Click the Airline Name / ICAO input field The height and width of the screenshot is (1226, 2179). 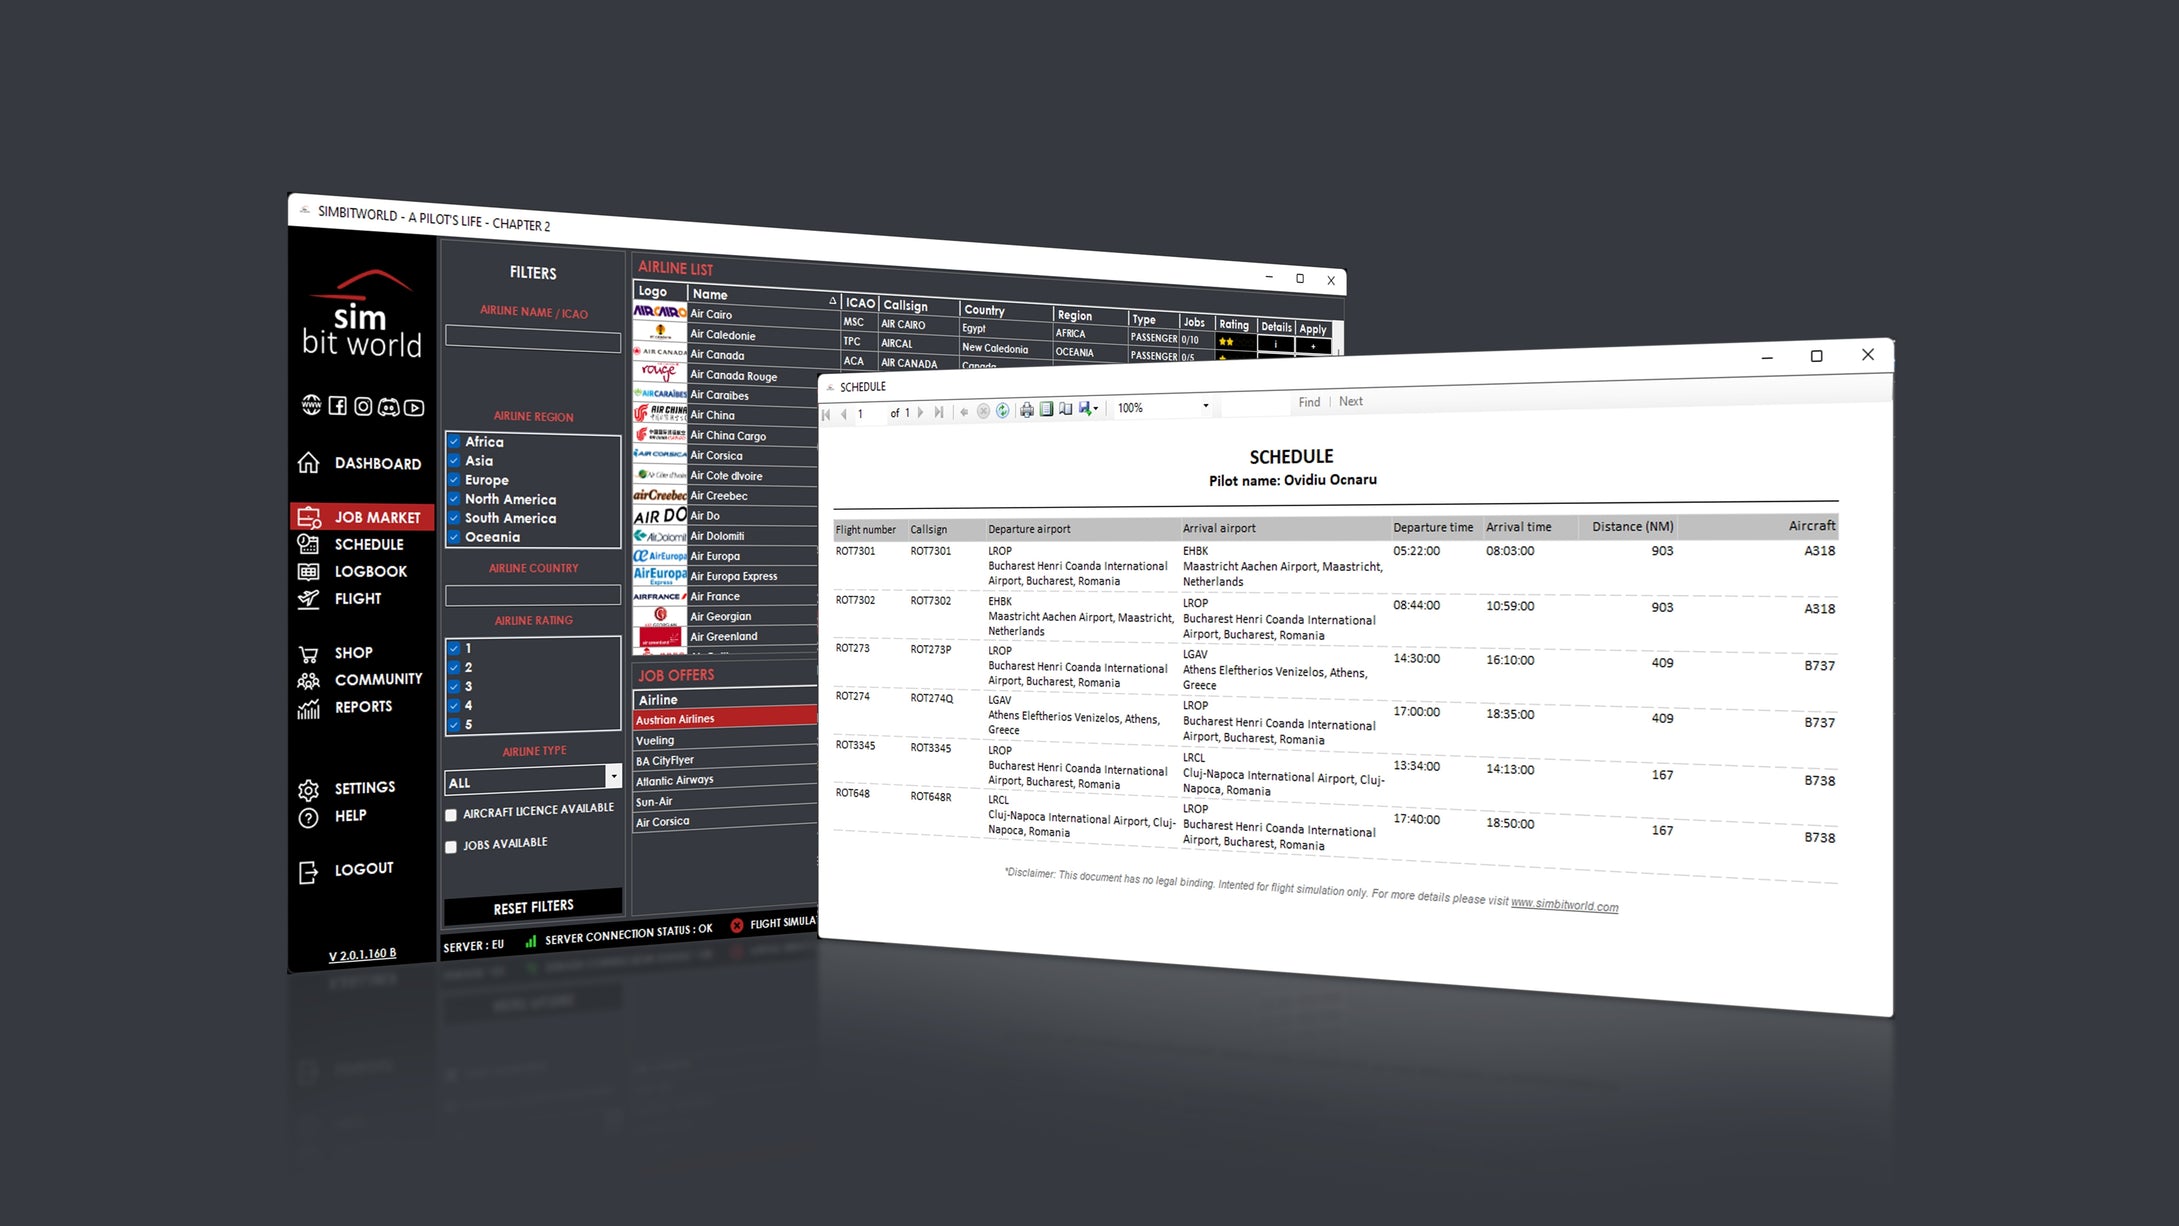(x=532, y=340)
